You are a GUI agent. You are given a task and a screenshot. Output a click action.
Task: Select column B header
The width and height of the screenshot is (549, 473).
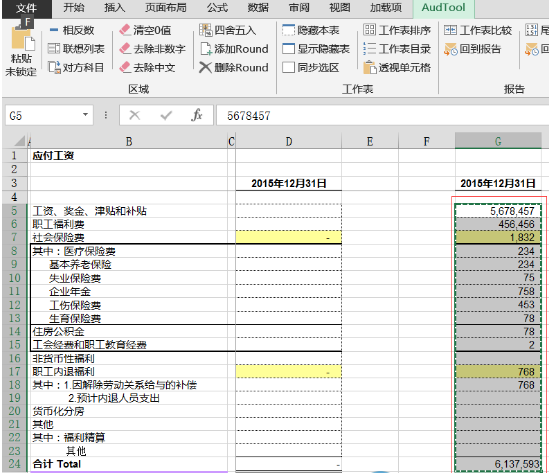coord(129,141)
